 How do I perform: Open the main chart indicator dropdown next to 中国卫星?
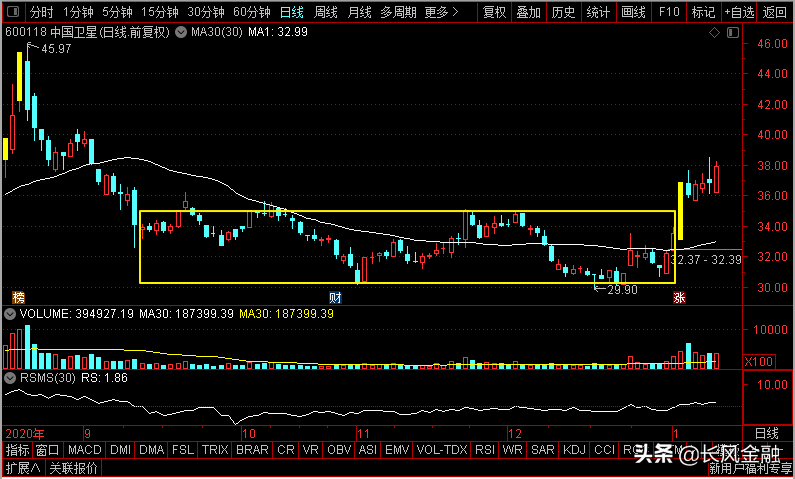180,33
